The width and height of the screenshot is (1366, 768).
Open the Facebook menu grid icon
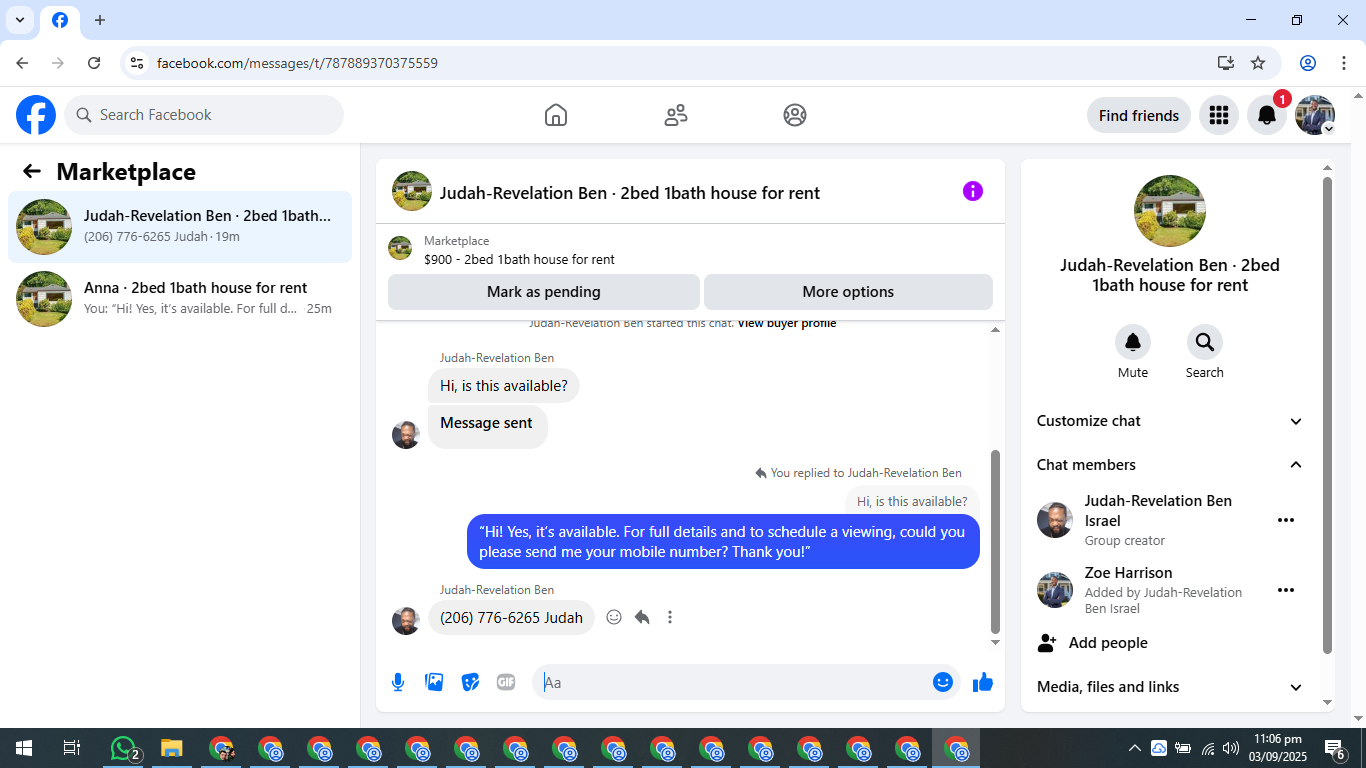tap(1218, 115)
